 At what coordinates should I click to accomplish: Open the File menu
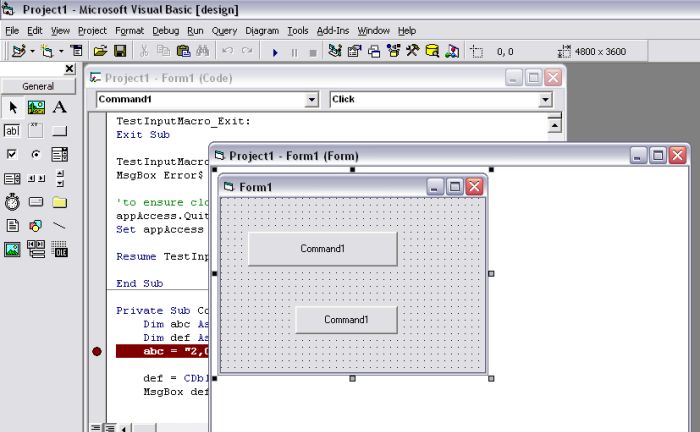point(12,31)
